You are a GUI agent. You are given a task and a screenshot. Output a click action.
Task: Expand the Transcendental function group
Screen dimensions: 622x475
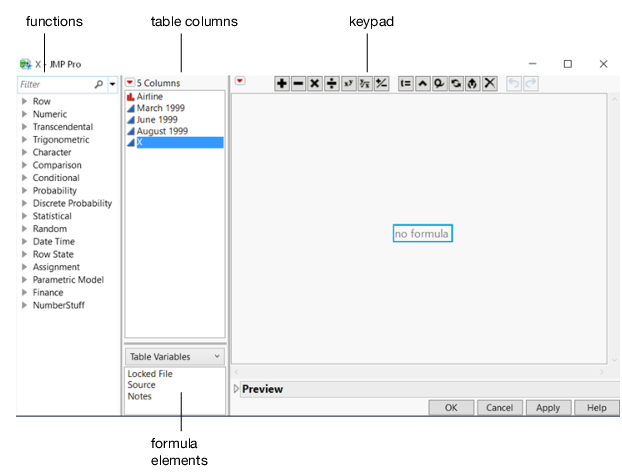pyautogui.click(x=24, y=127)
